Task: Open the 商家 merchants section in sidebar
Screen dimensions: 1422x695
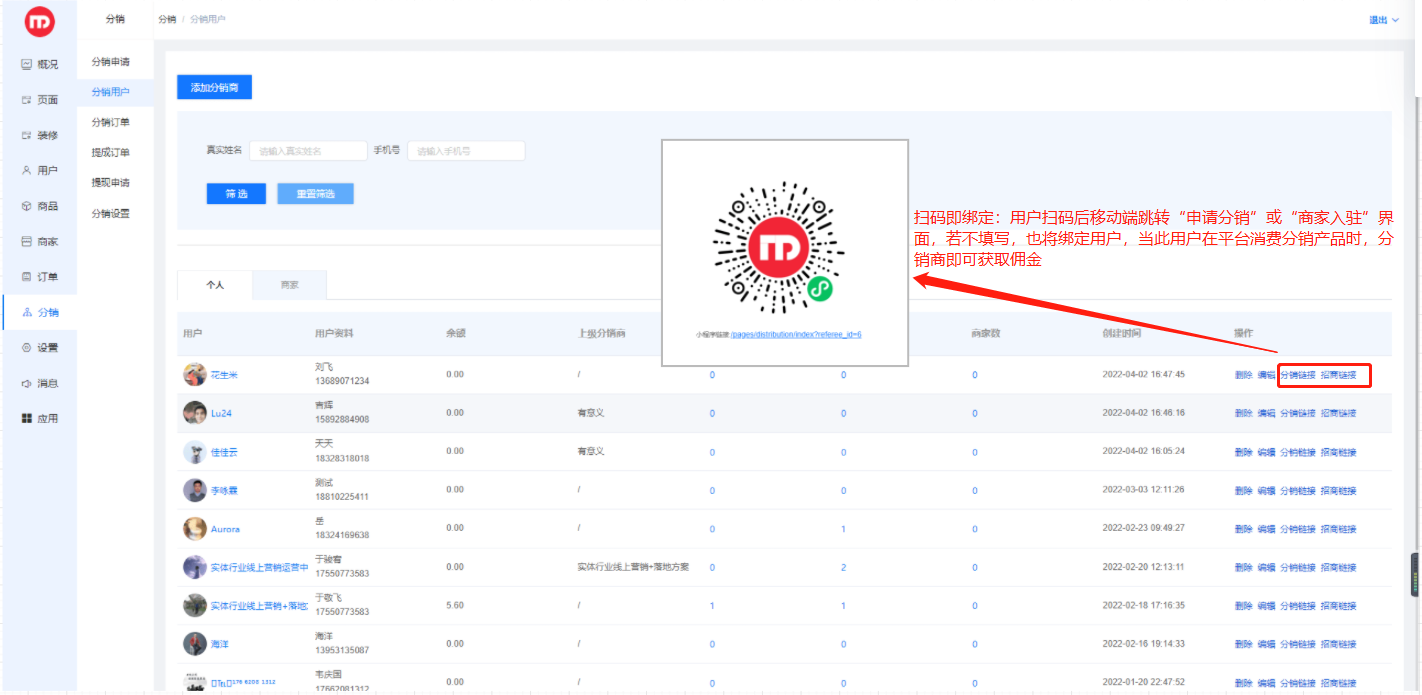Action: click(39, 241)
